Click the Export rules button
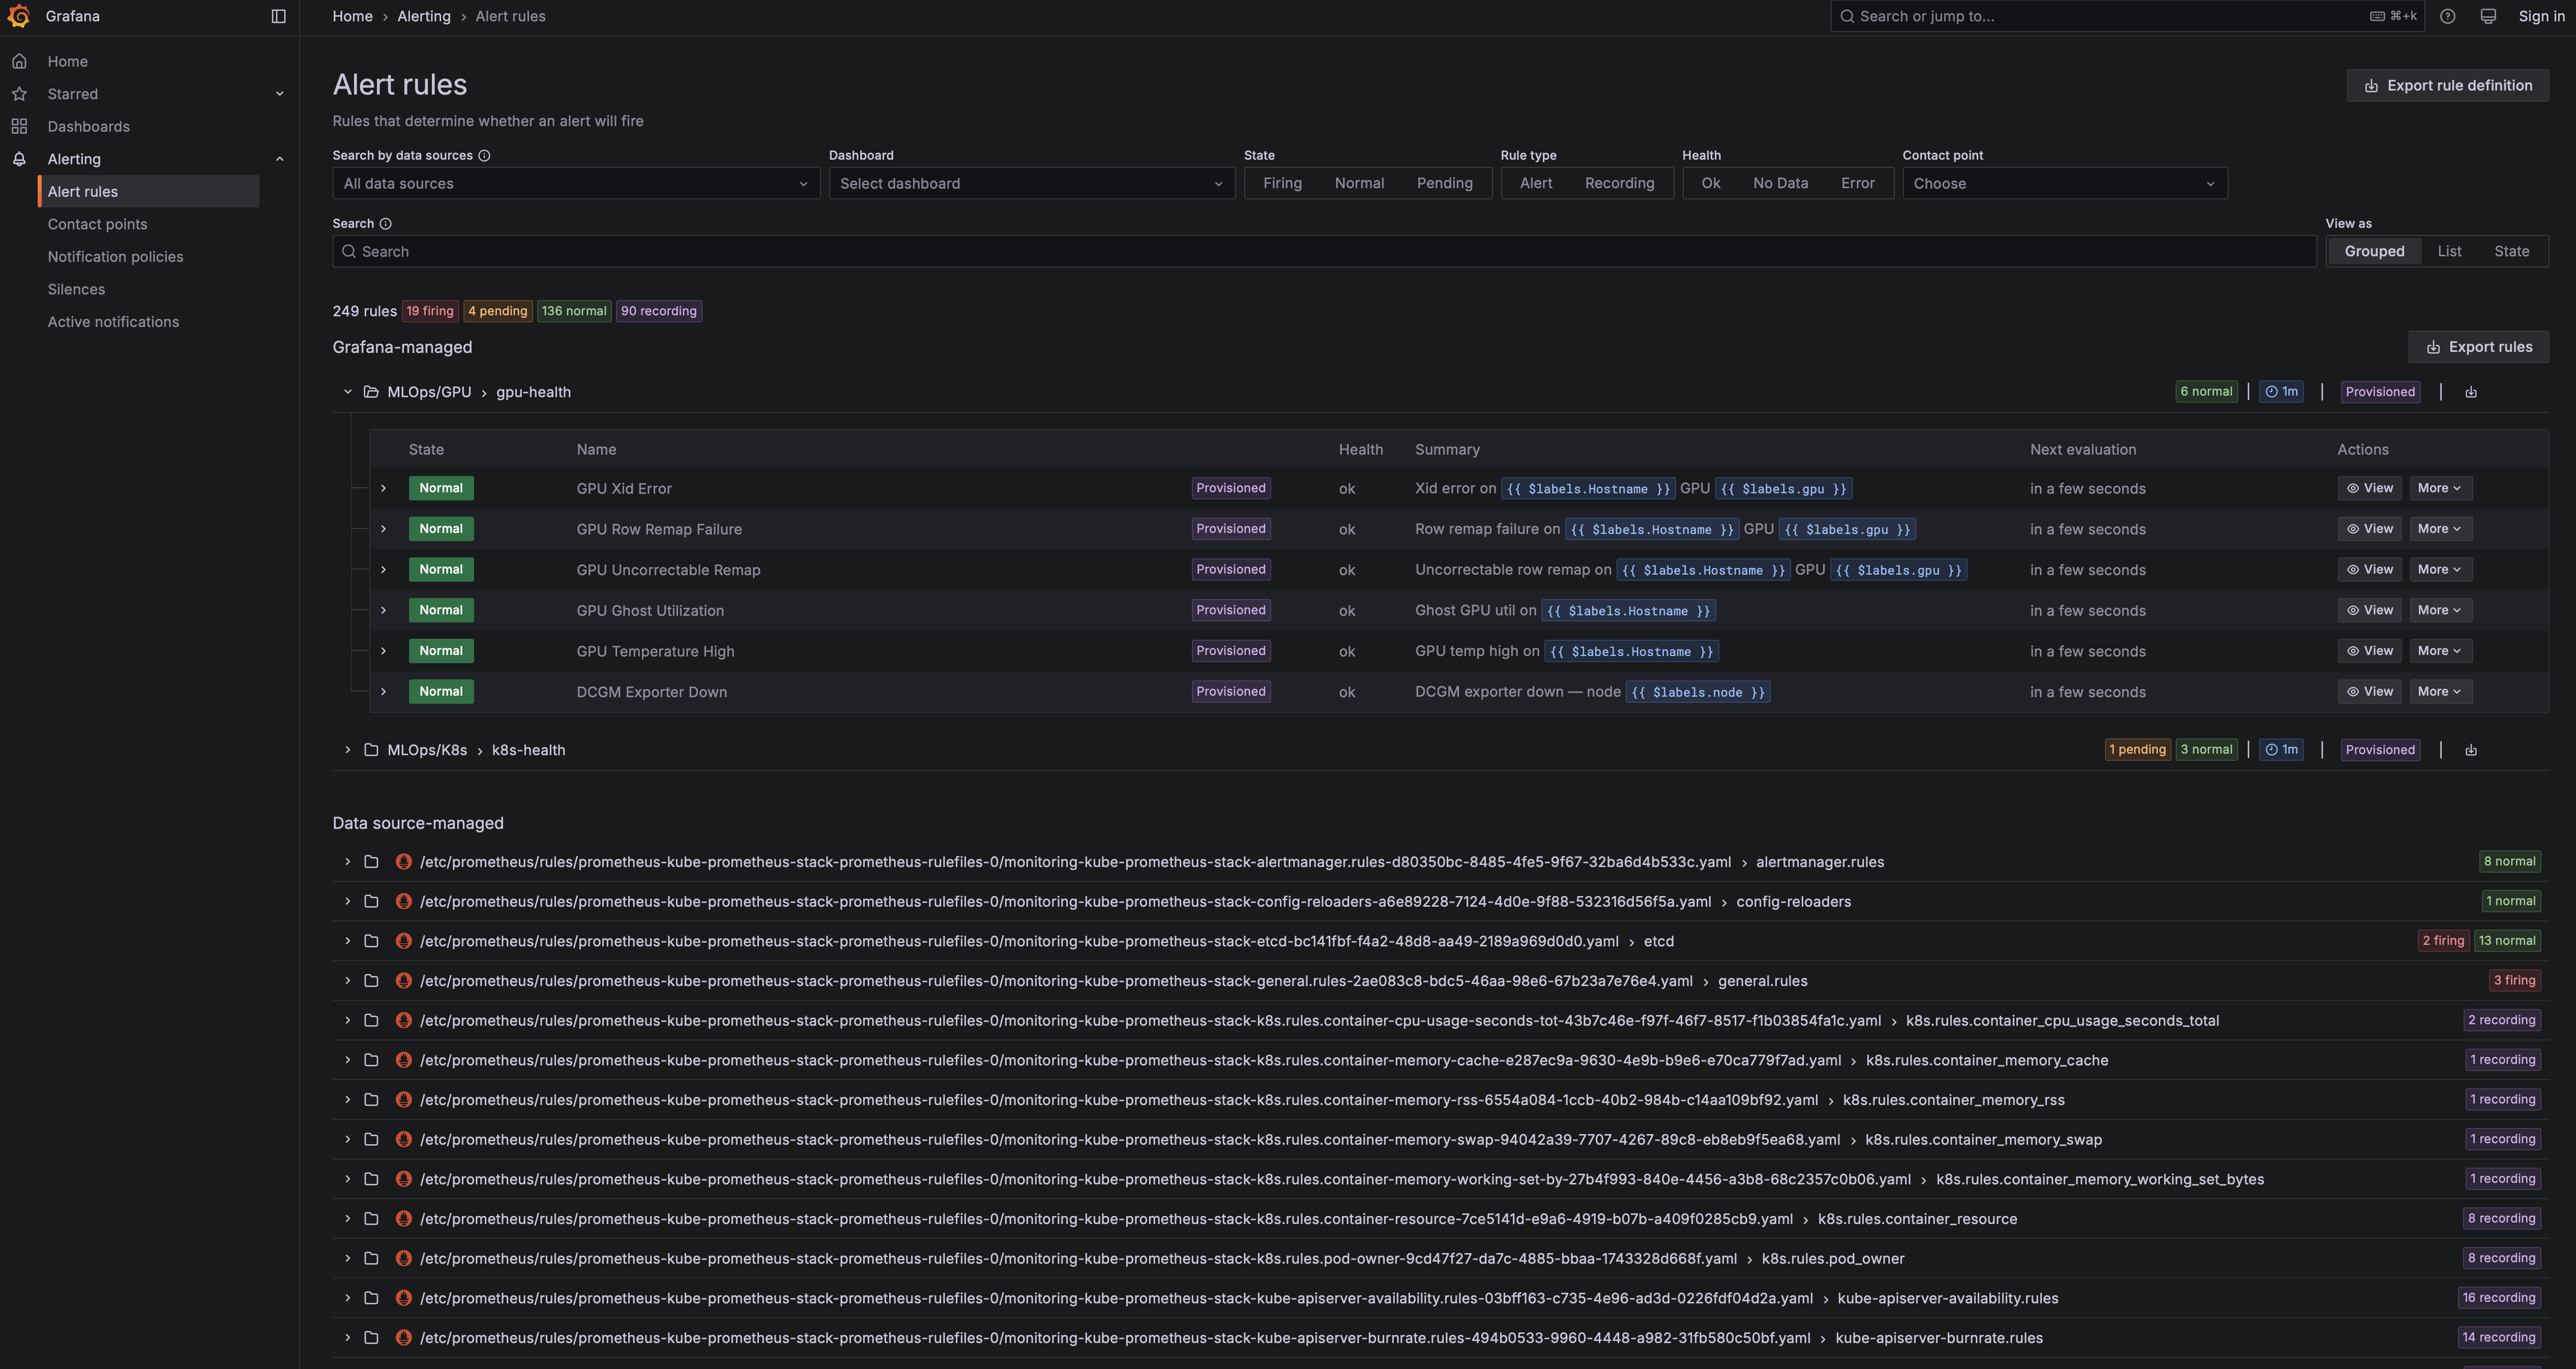The image size is (2576, 1369). (2478, 347)
